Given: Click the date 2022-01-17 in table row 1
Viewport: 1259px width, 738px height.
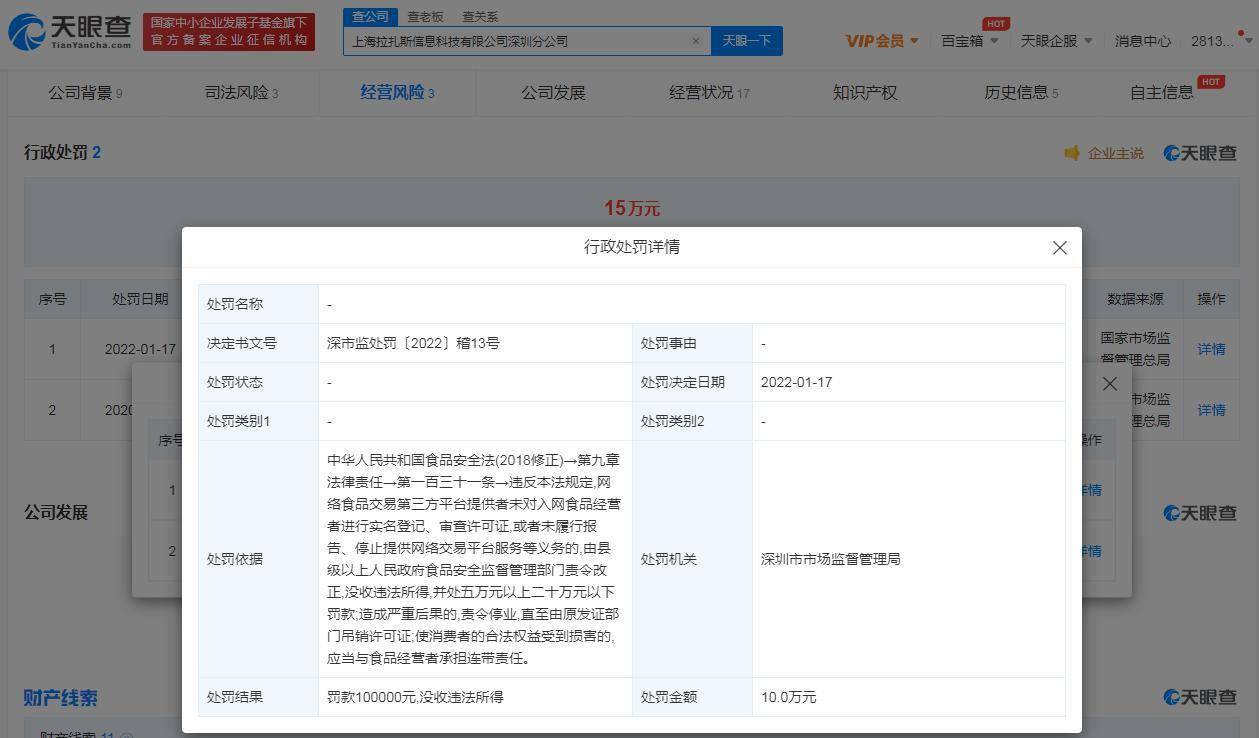Looking at the screenshot, I should pos(140,349).
